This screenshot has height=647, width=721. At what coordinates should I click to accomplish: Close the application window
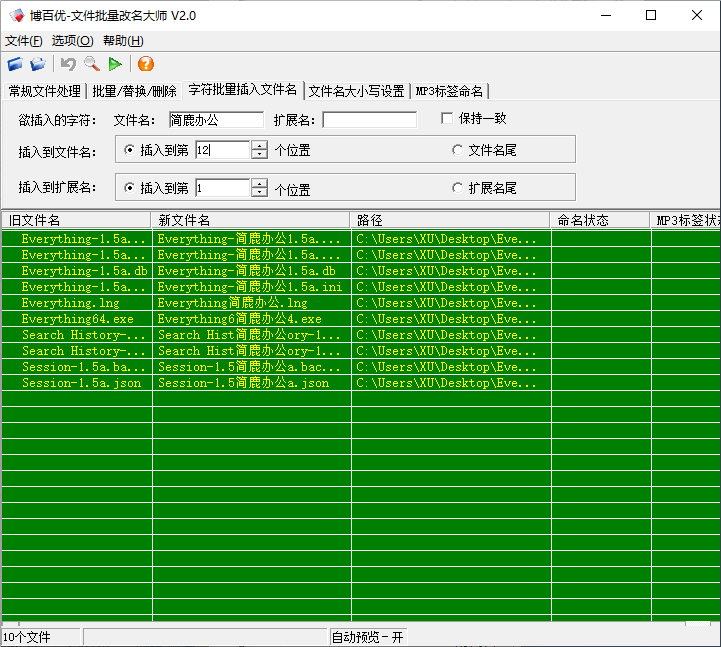pos(697,16)
